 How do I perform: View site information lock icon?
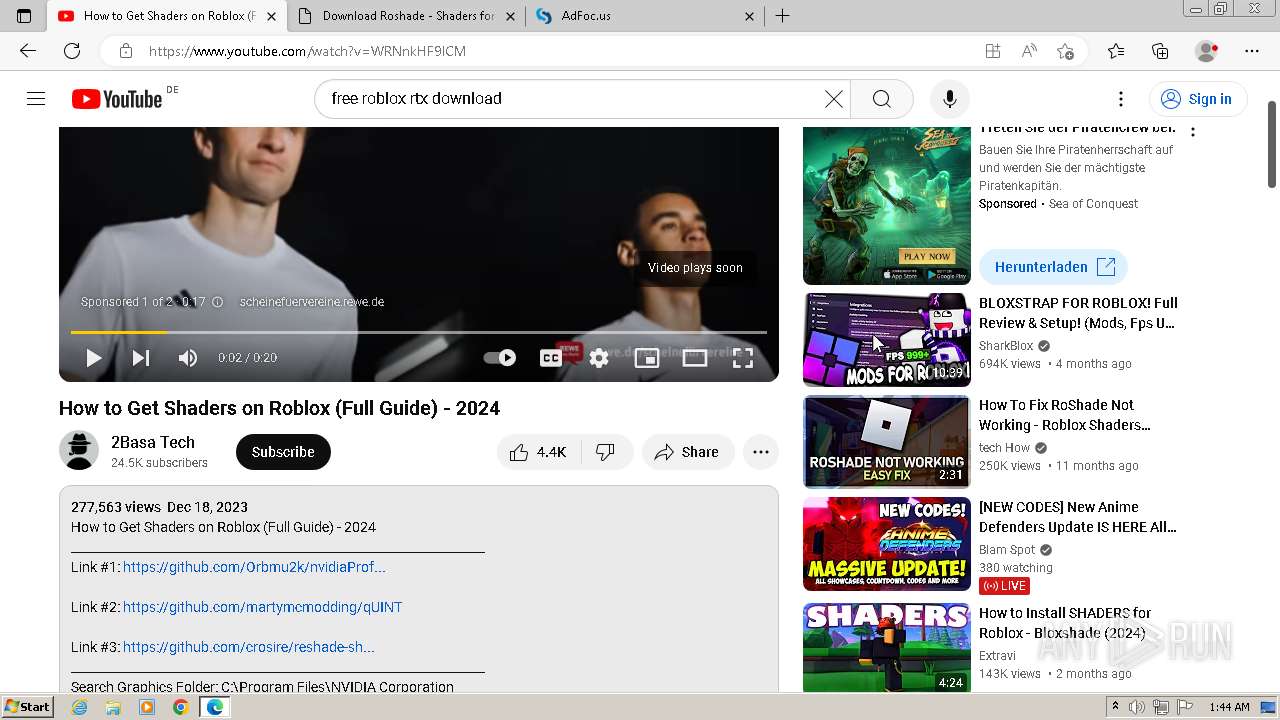pyautogui.click(x=125, y=51)
